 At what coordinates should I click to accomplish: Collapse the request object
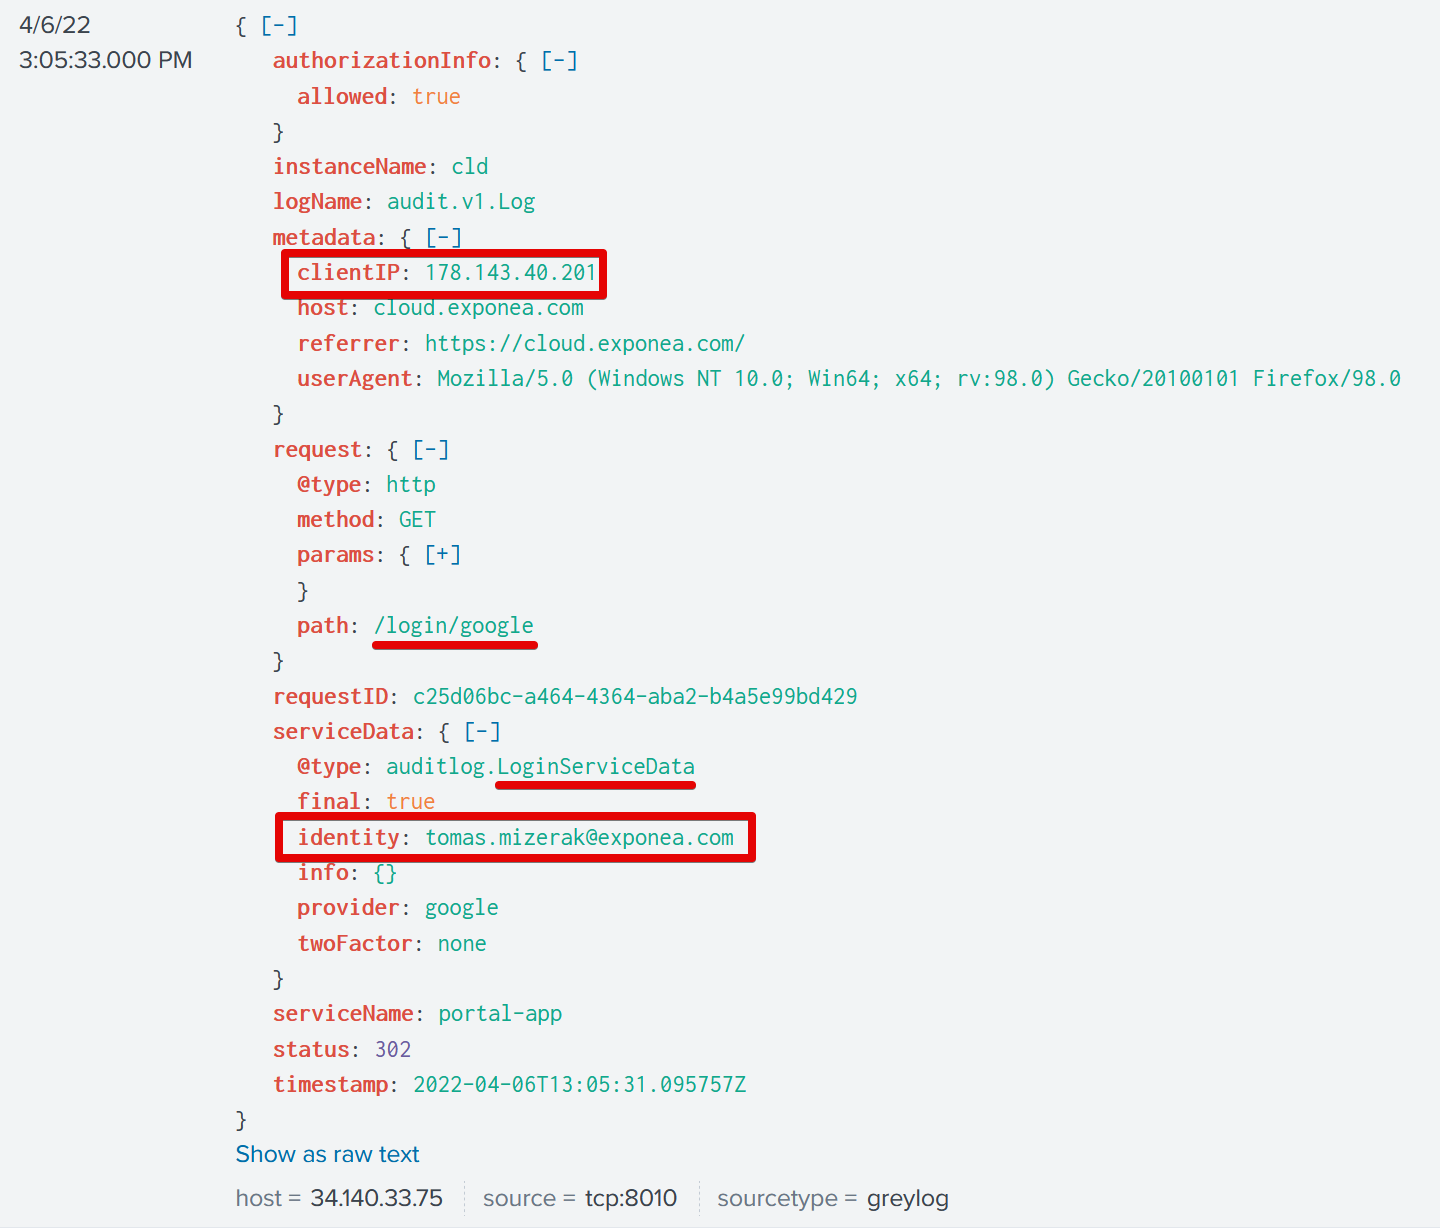(x=431, y=450)
